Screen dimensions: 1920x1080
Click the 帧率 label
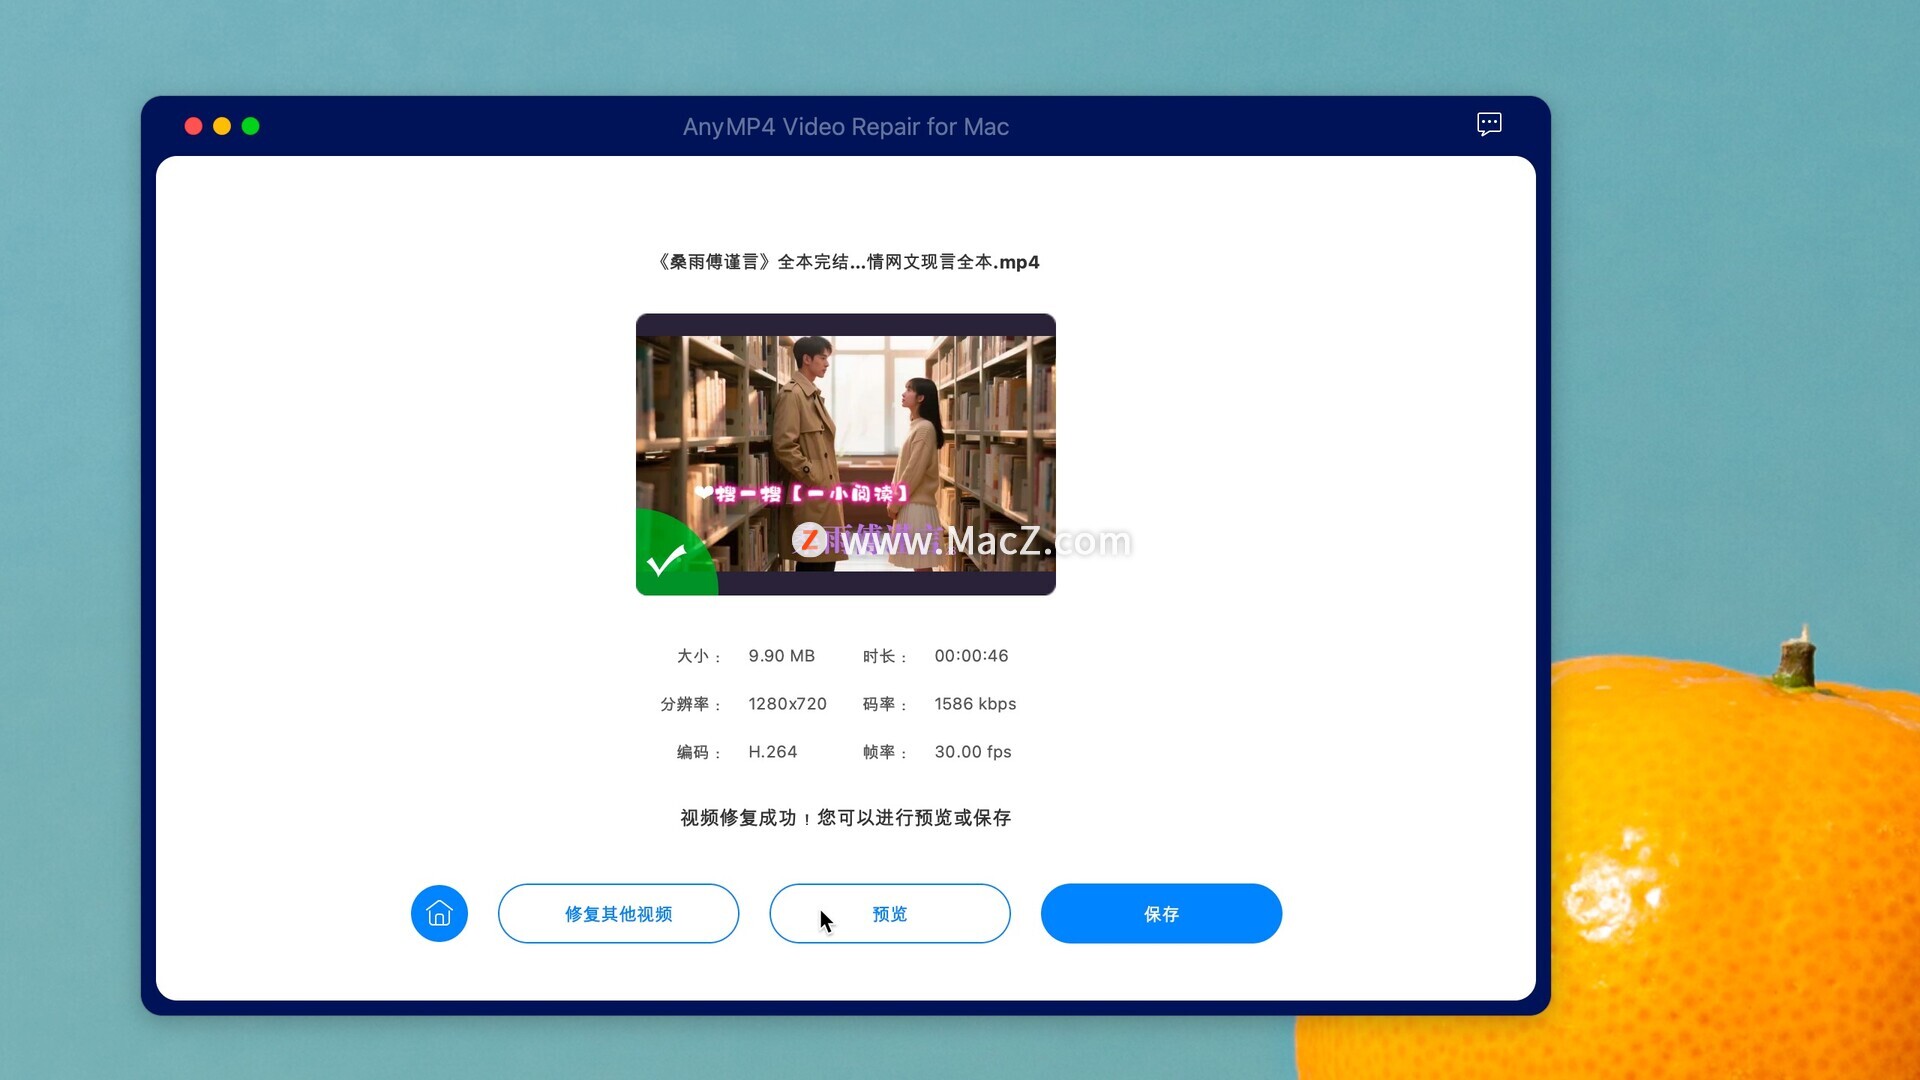[883, 752]
